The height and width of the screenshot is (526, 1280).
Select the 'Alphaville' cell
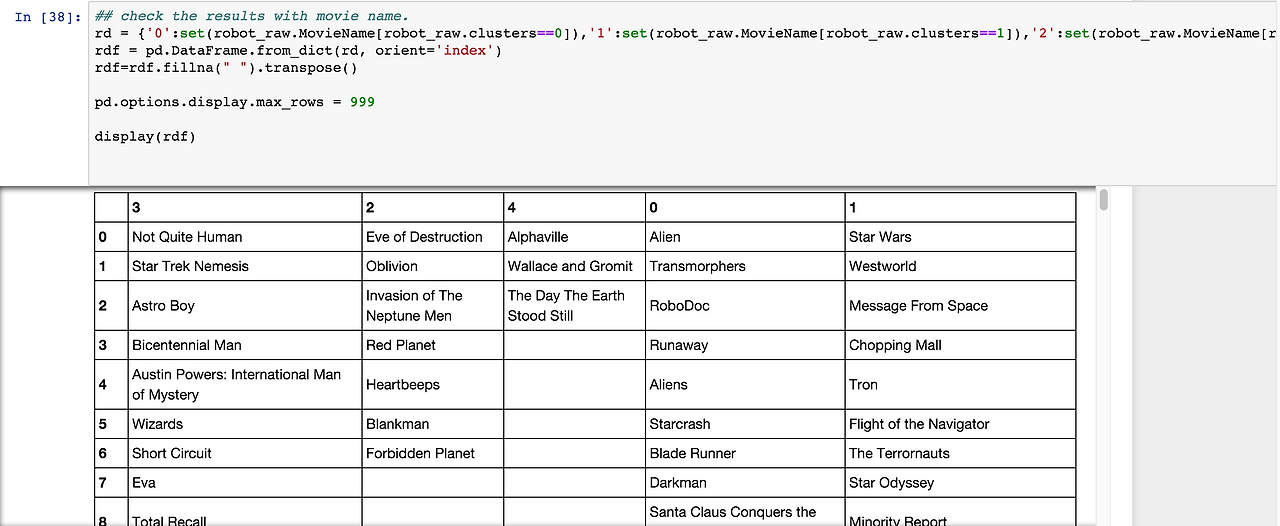click(x=575, y=237)
